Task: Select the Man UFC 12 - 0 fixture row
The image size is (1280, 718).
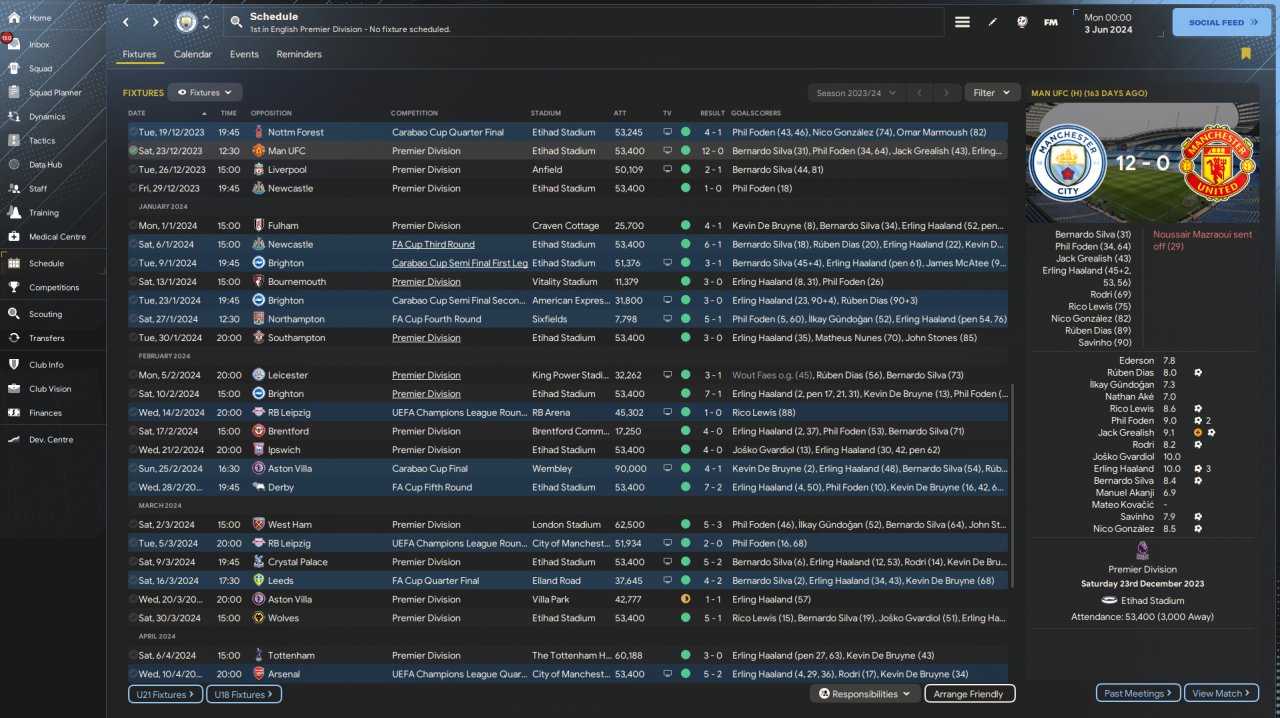Action: [568, 151]
